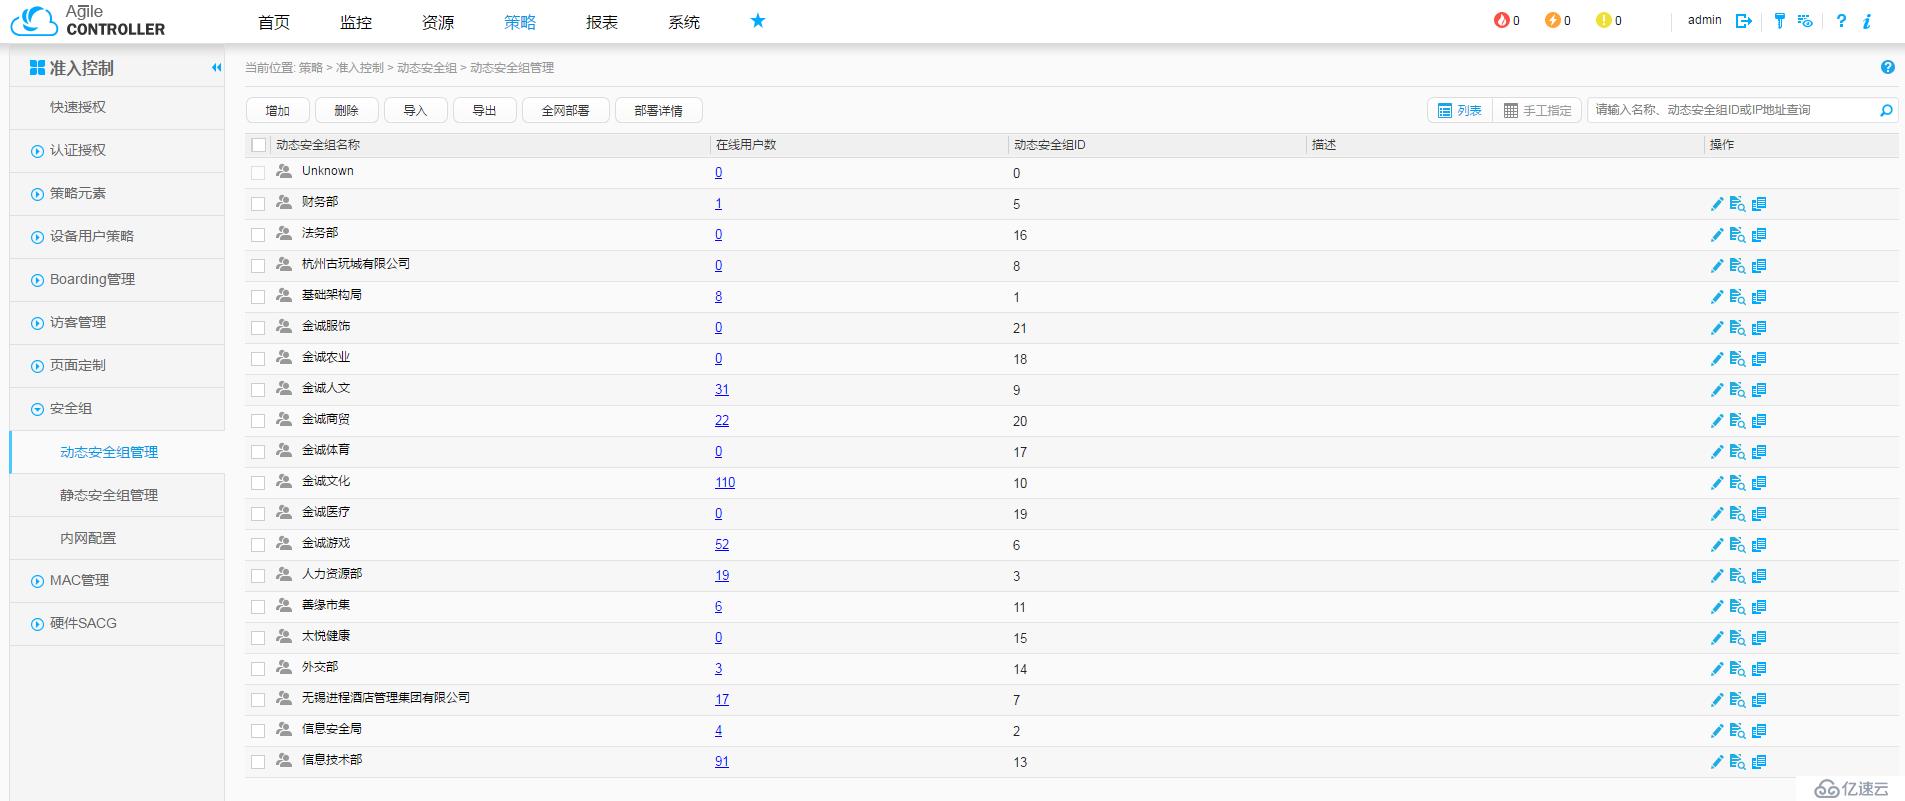This screenshot has height=801, width=1905.
Task: Click the key icon in the top bar
Action: (x=1780, y=21)
